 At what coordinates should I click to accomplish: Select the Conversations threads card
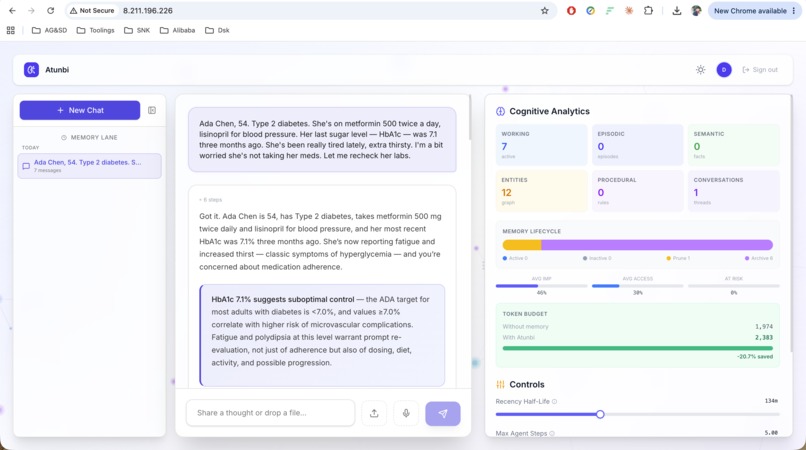click(x=734, y=191)
